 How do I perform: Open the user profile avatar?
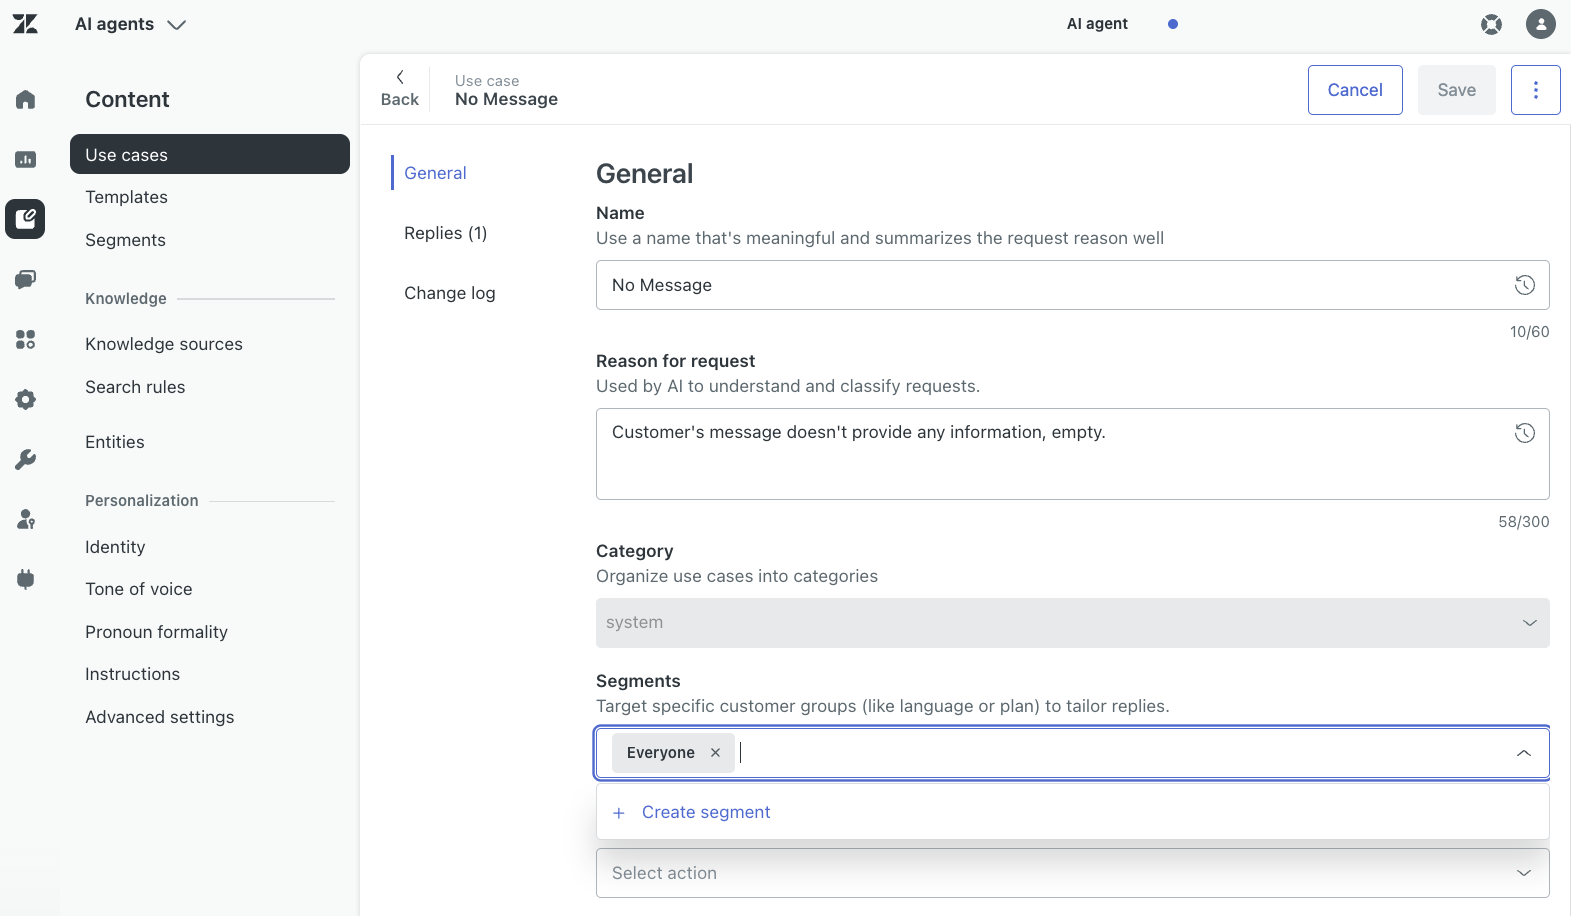point(1541,24)
